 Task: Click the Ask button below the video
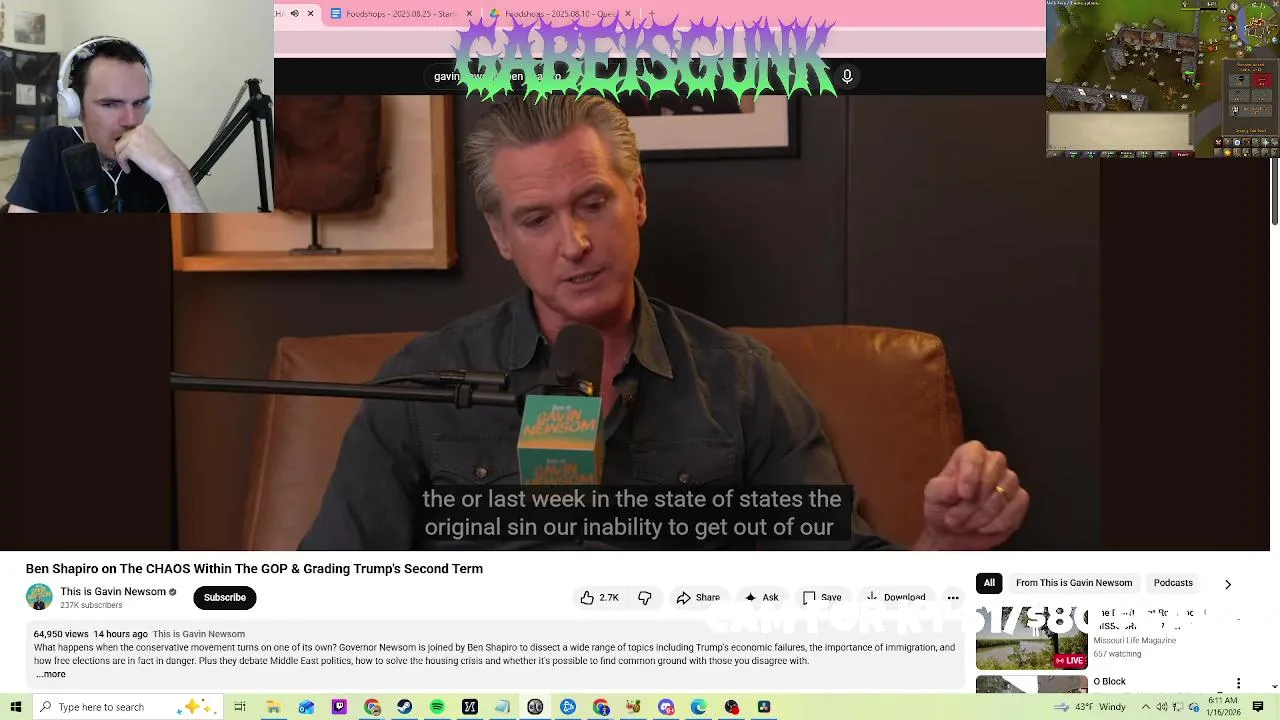[761, 597]
